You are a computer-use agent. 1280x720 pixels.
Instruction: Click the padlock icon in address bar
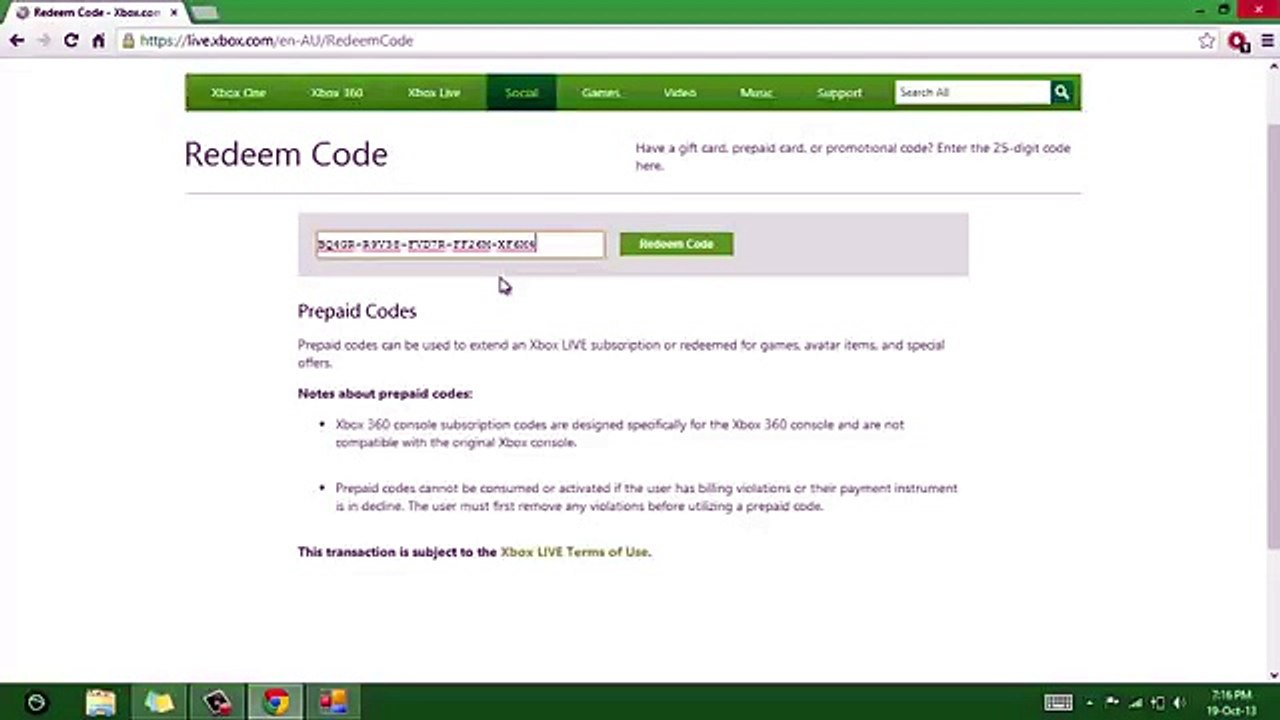[128, 41]
